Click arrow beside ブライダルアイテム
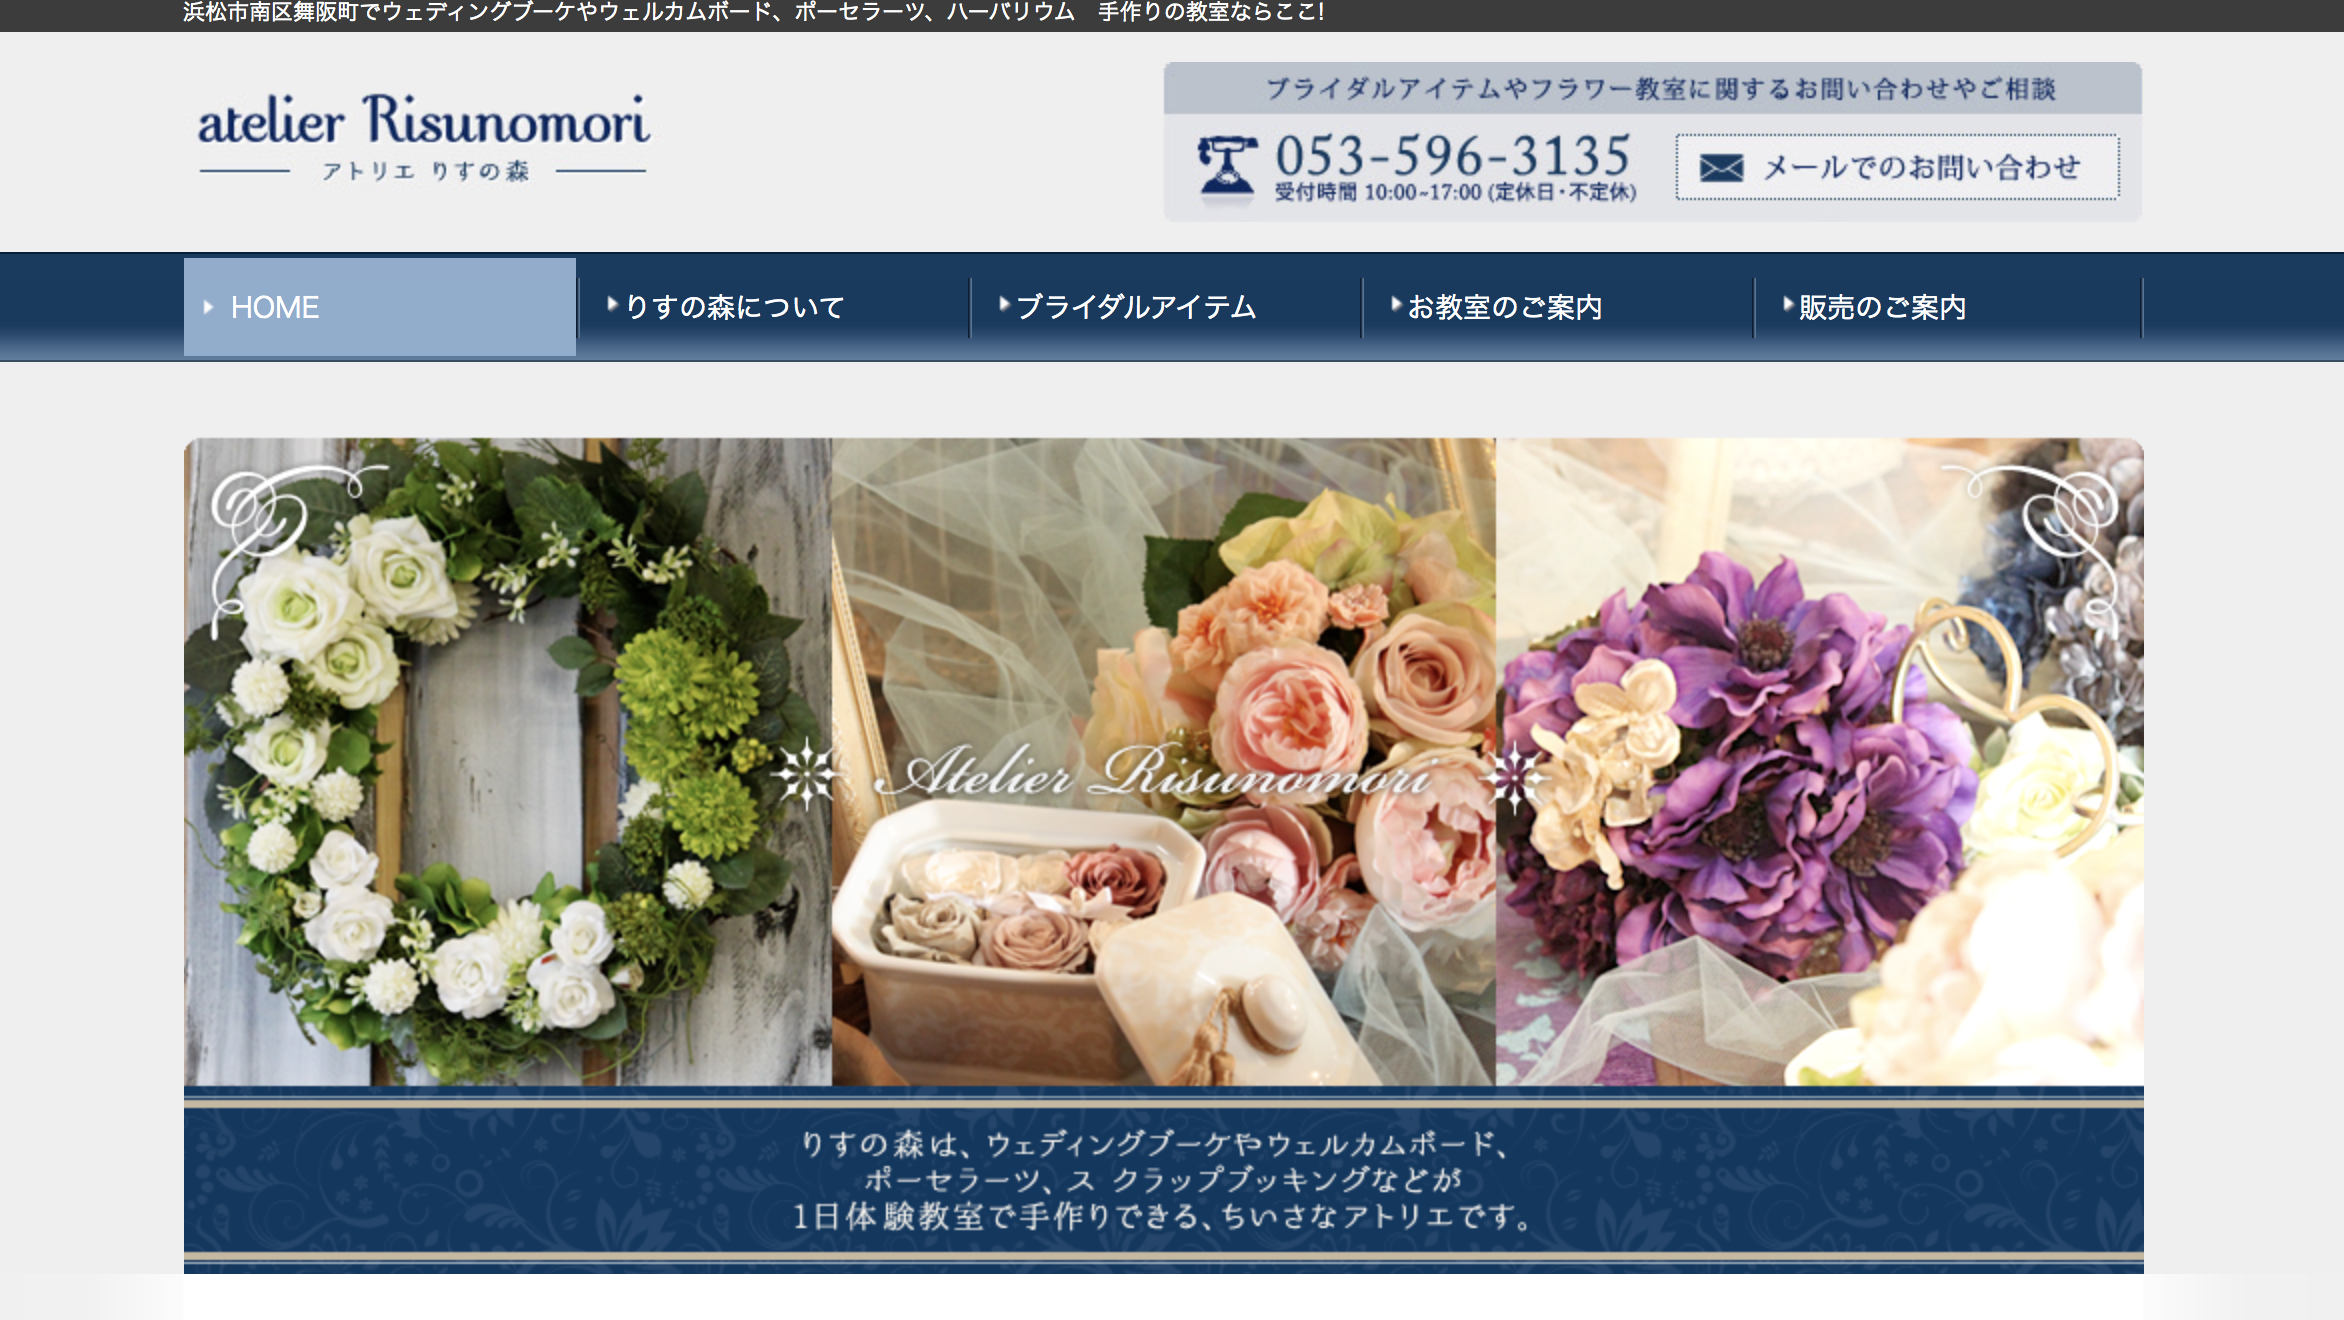 [1004, 304]
